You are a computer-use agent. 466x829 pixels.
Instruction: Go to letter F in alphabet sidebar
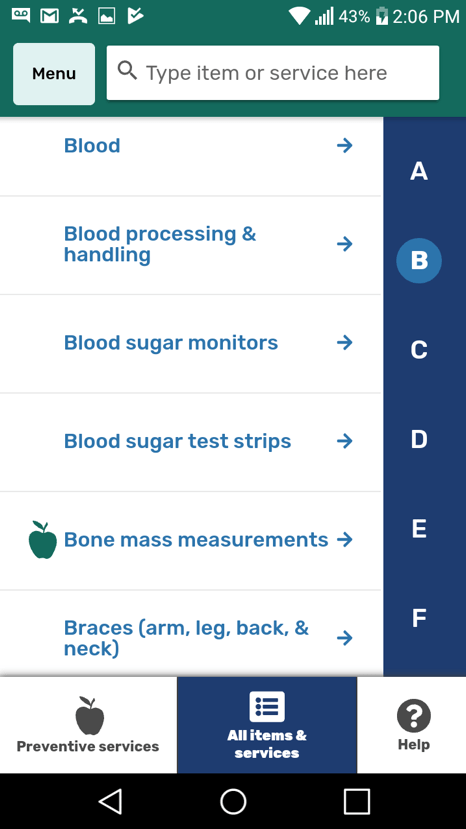pos(418,618)
